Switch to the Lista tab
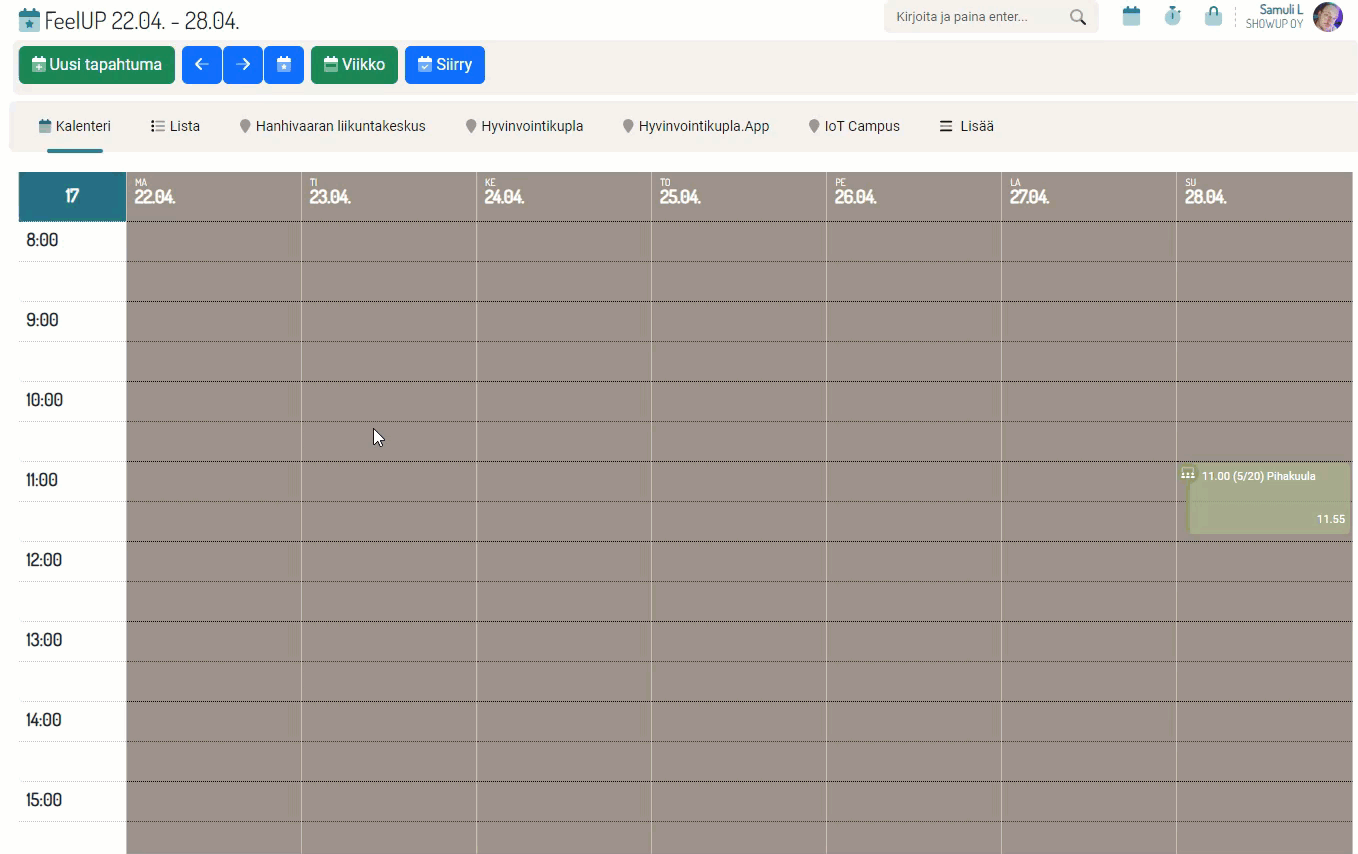This screenshot has width=1358, height=854. [x=175, y=126]
